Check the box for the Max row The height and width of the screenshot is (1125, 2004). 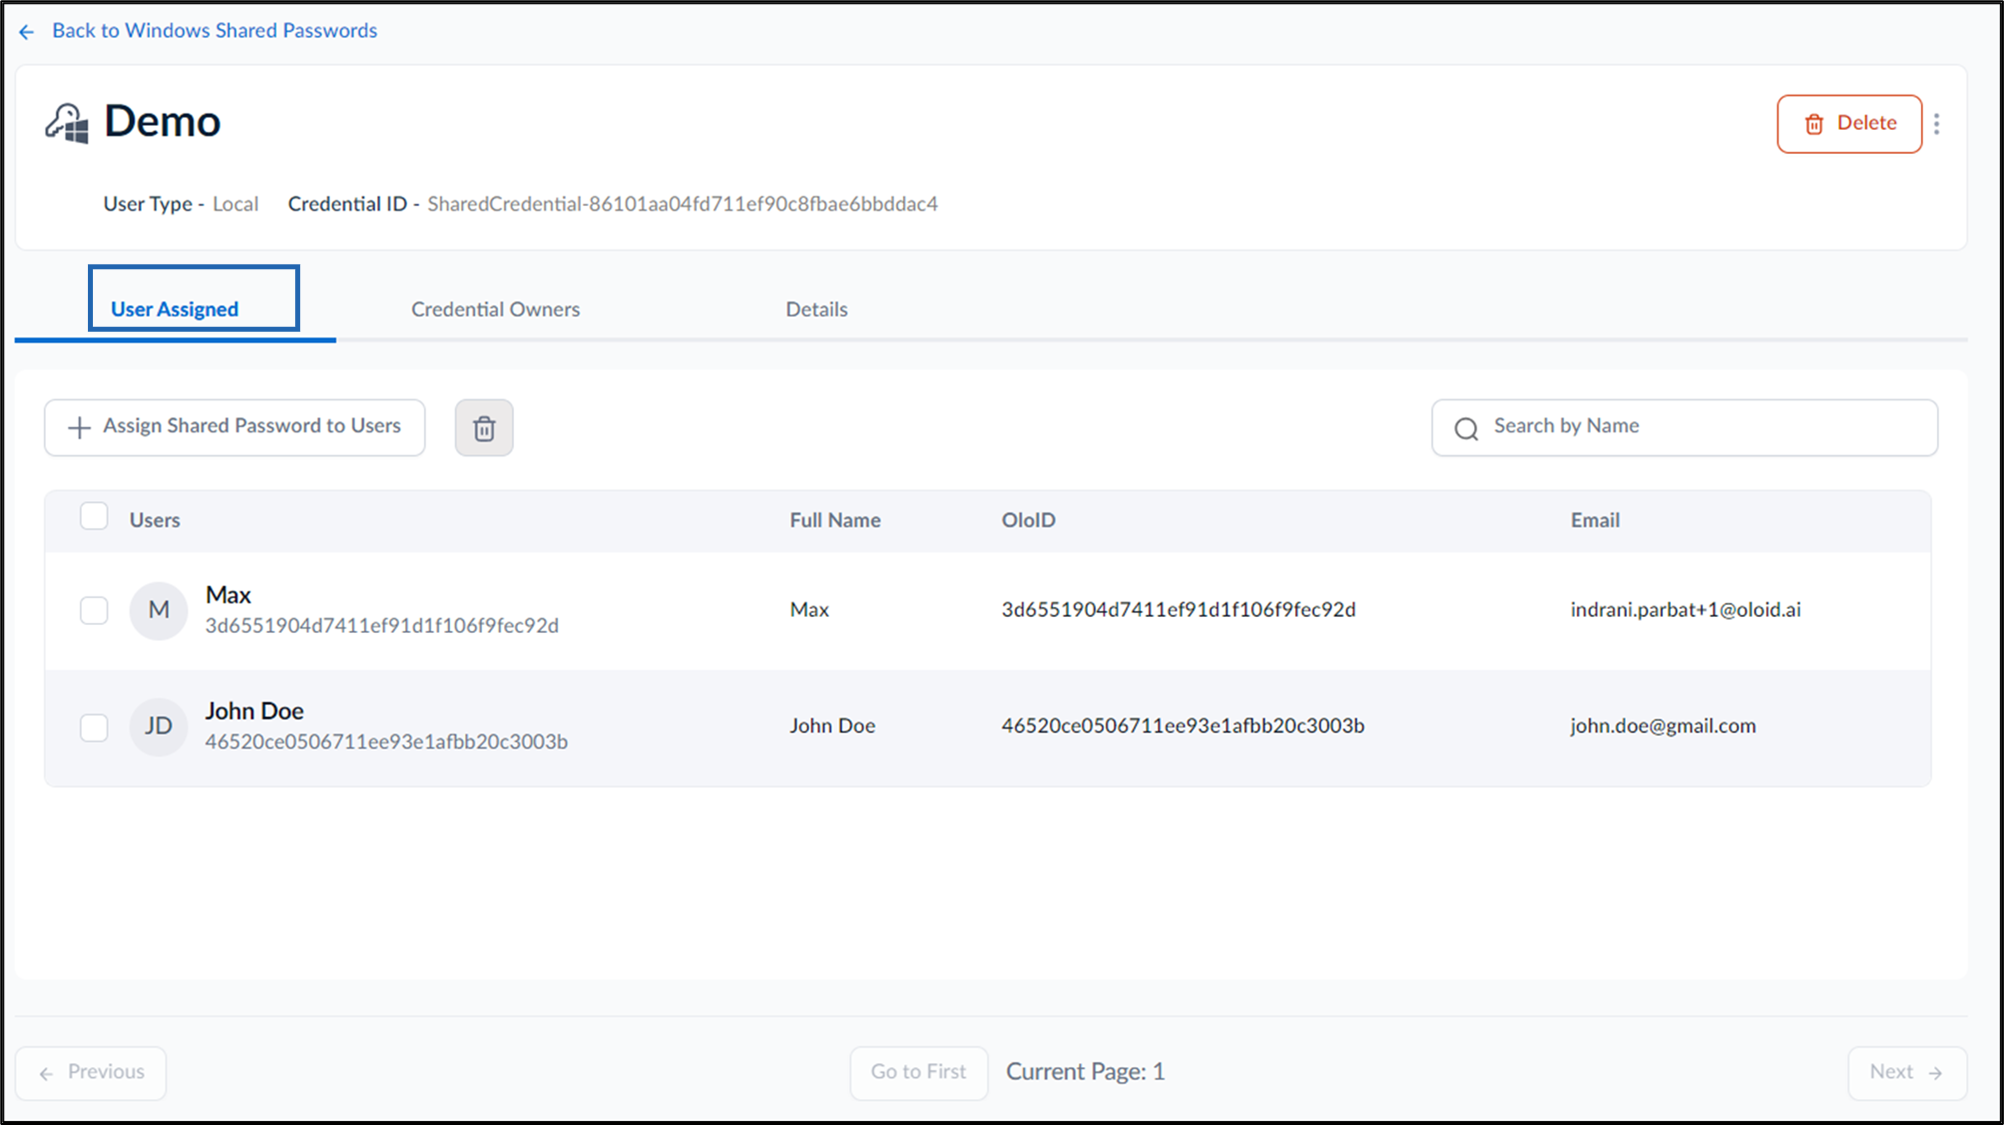94,610
